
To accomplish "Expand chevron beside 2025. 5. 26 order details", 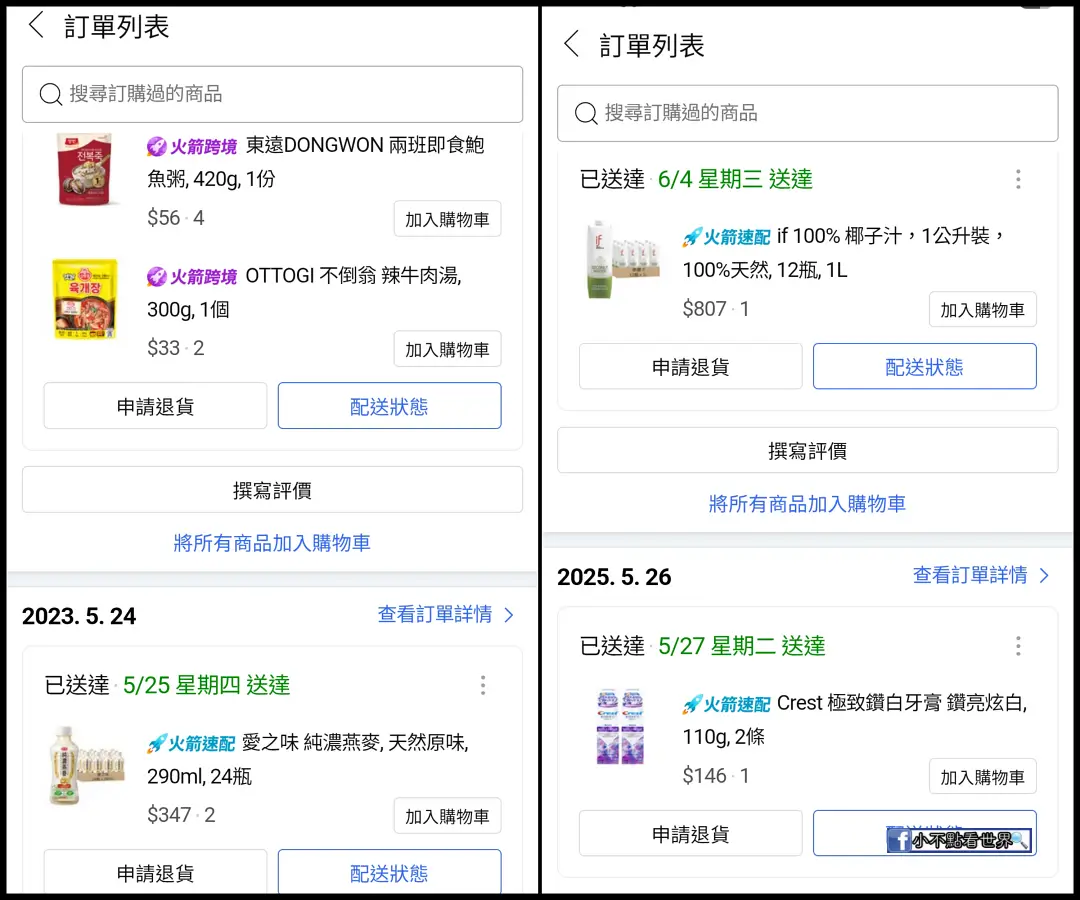I will click(1044, 576).
